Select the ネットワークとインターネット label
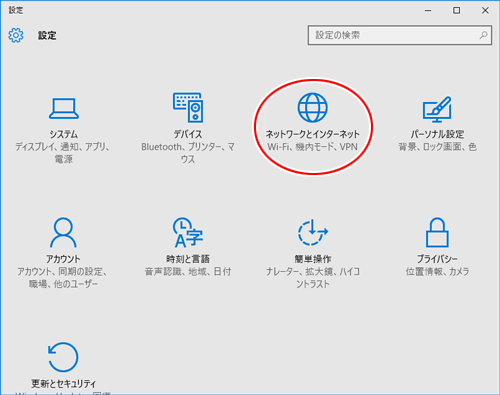This screenshot has width=500, height=395. [x=312, y=134]
